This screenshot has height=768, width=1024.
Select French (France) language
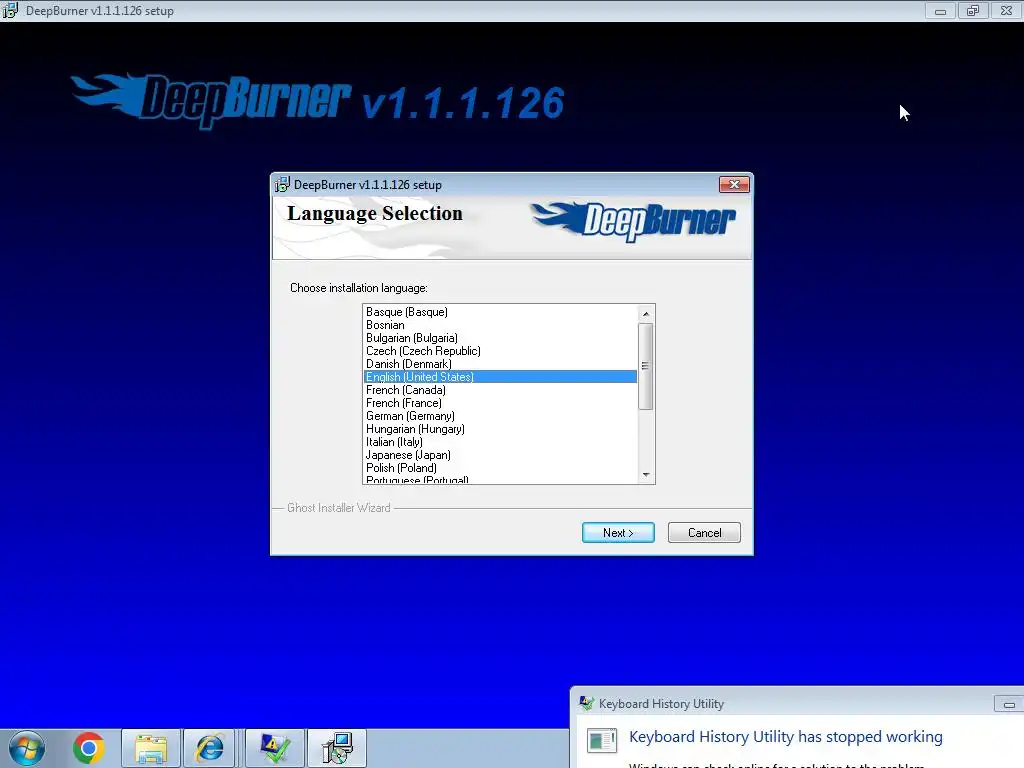[x=500, y=403]
